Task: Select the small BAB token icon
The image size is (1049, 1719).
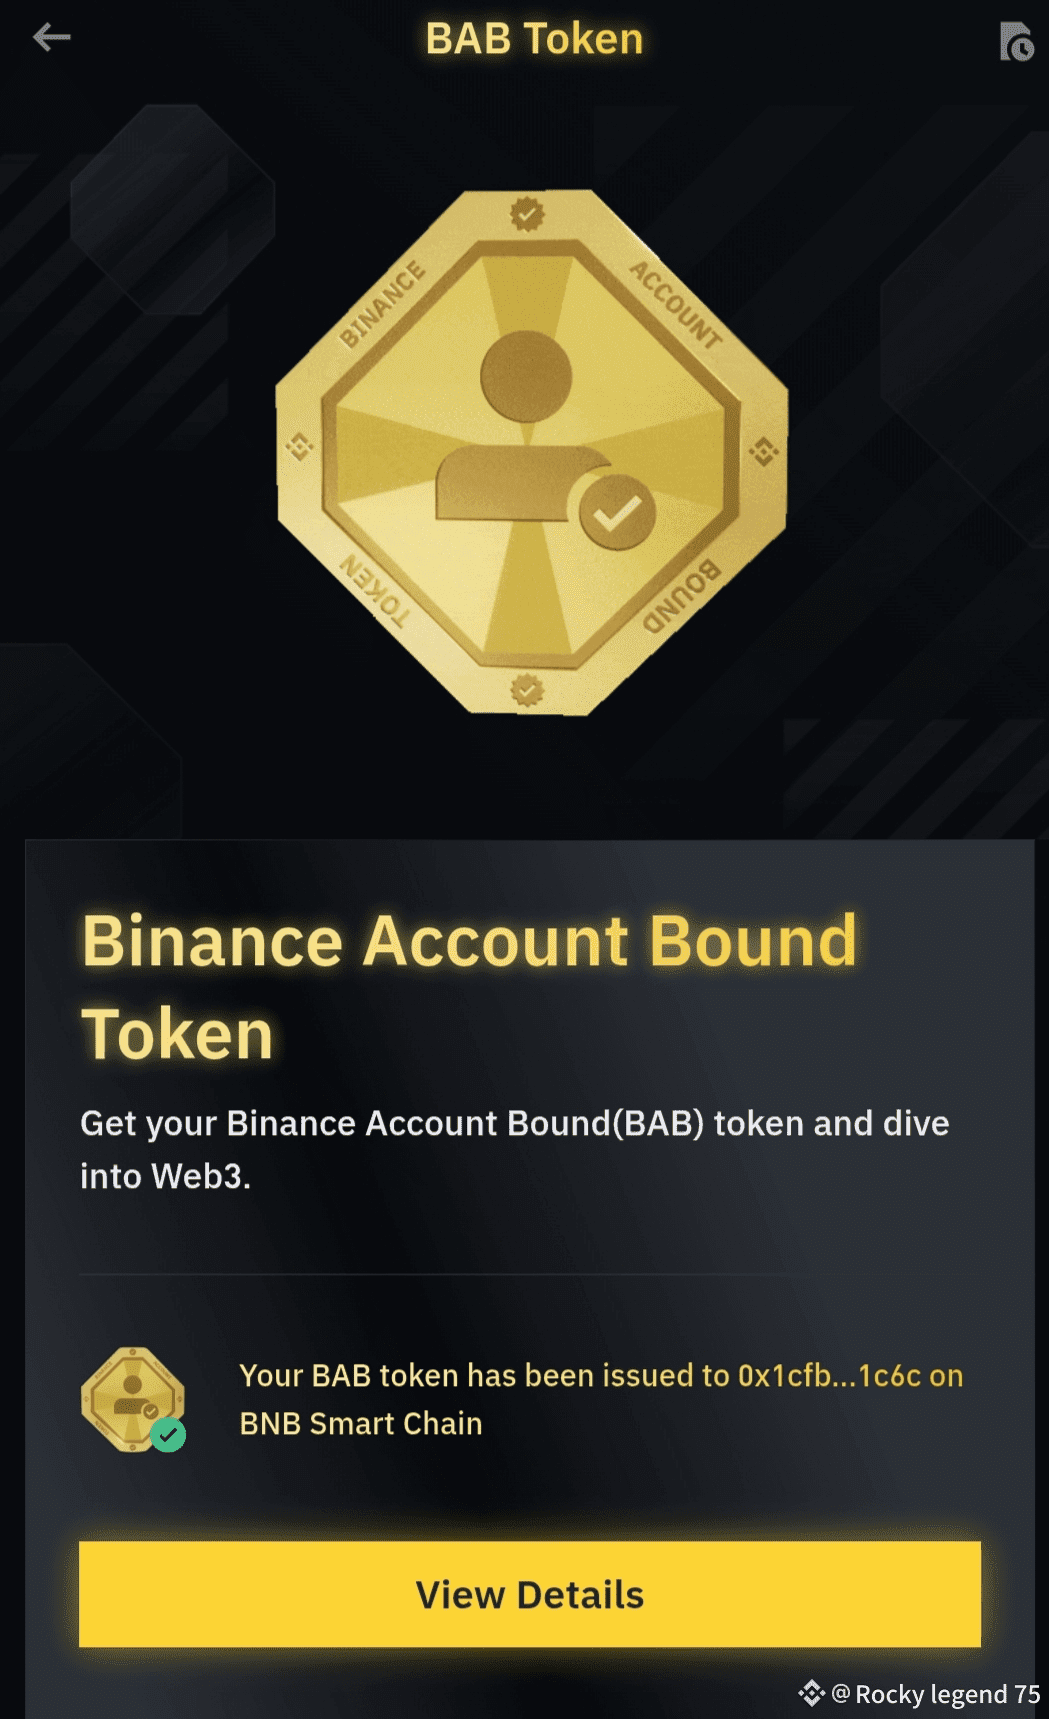Action: [x=133, y=1399]
